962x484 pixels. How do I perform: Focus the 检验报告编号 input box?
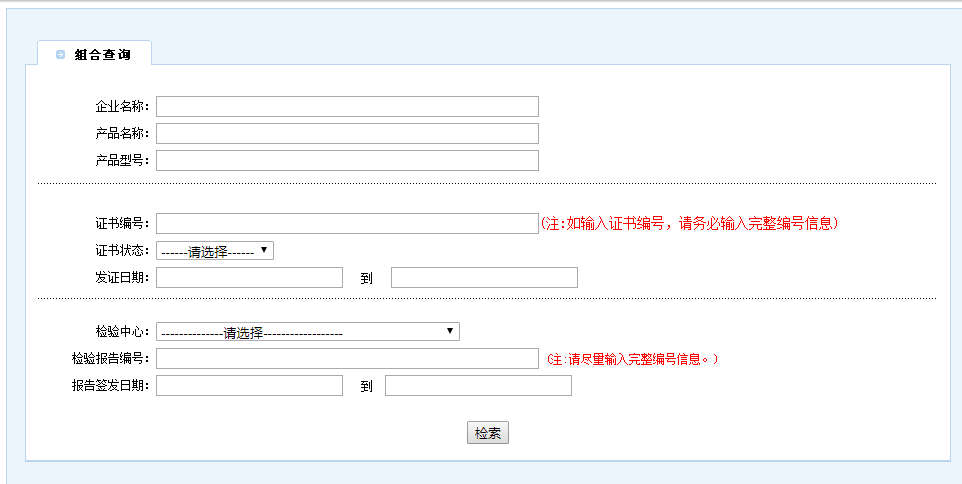point(347,359)
